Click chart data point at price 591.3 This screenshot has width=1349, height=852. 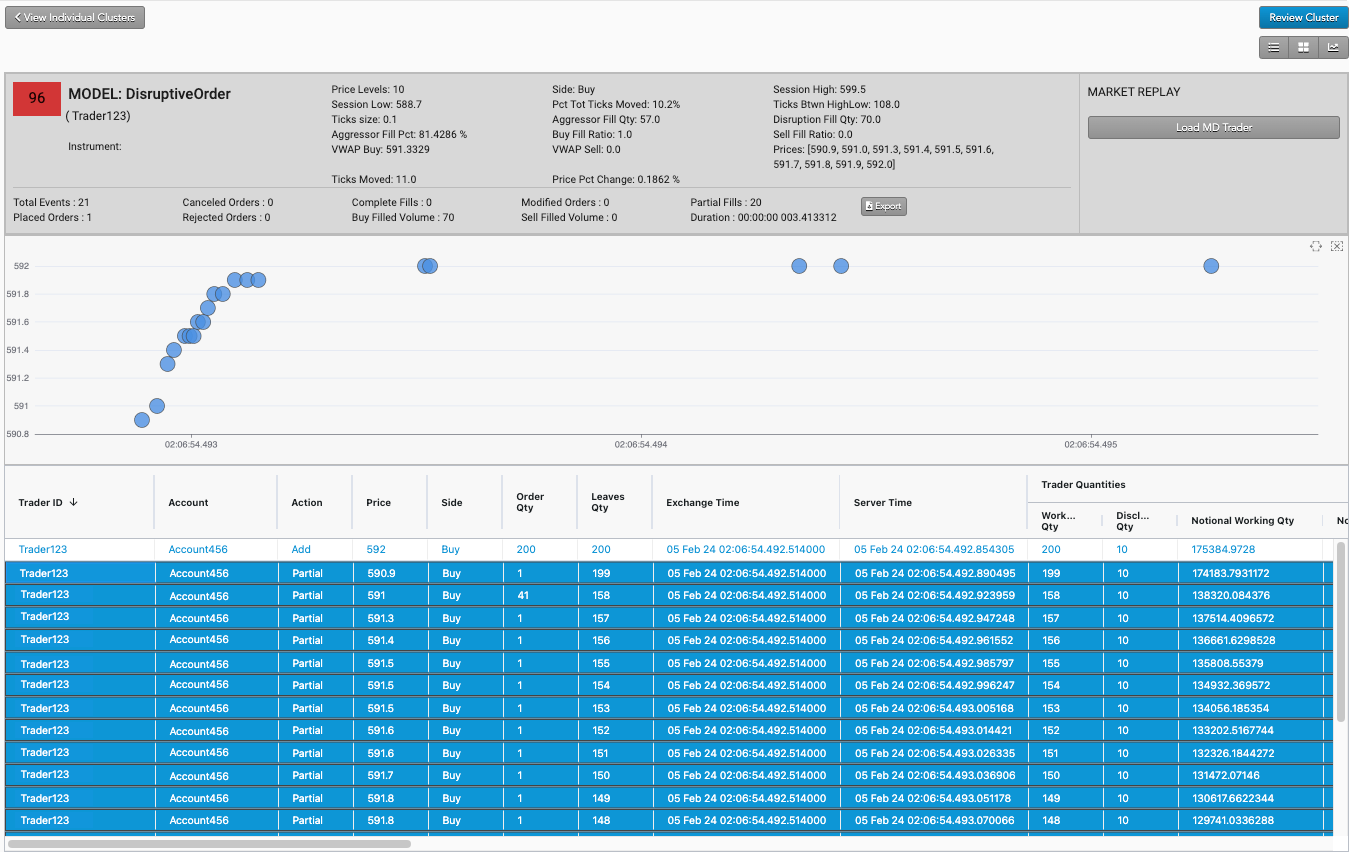(x=168, y=364)
